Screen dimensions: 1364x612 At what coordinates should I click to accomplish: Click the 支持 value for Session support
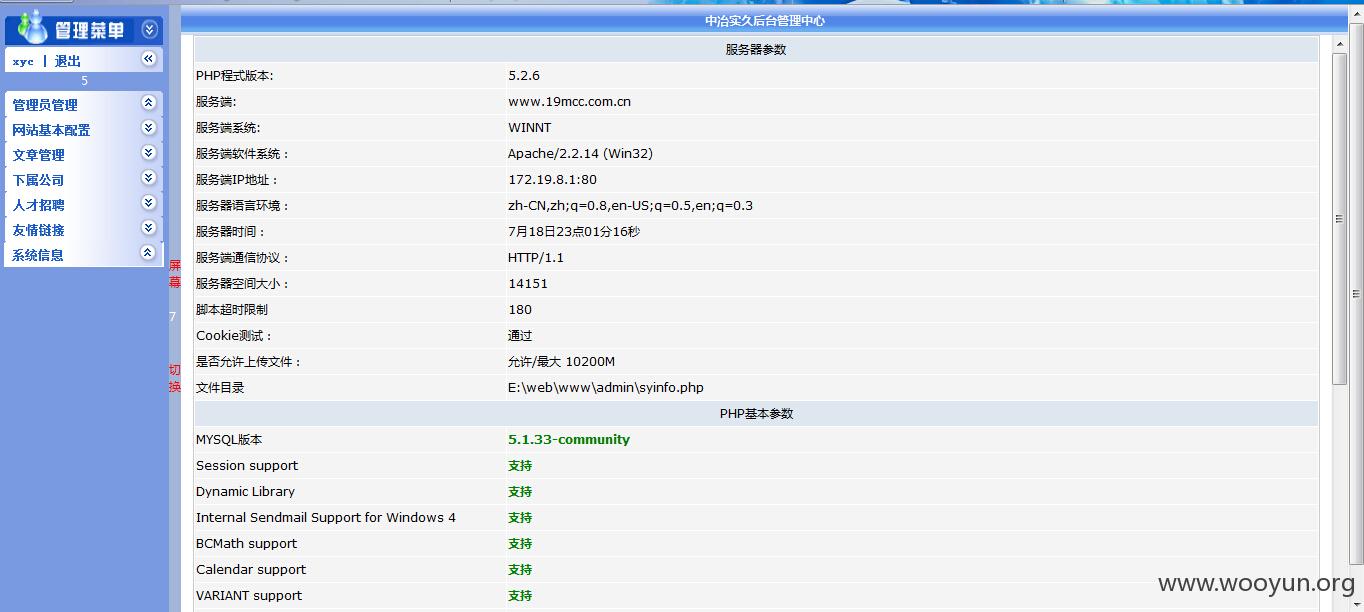click(520, 466)
